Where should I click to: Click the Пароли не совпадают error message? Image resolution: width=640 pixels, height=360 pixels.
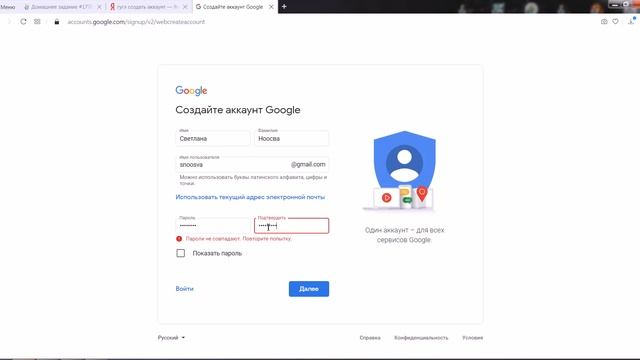tap(238, 239)
